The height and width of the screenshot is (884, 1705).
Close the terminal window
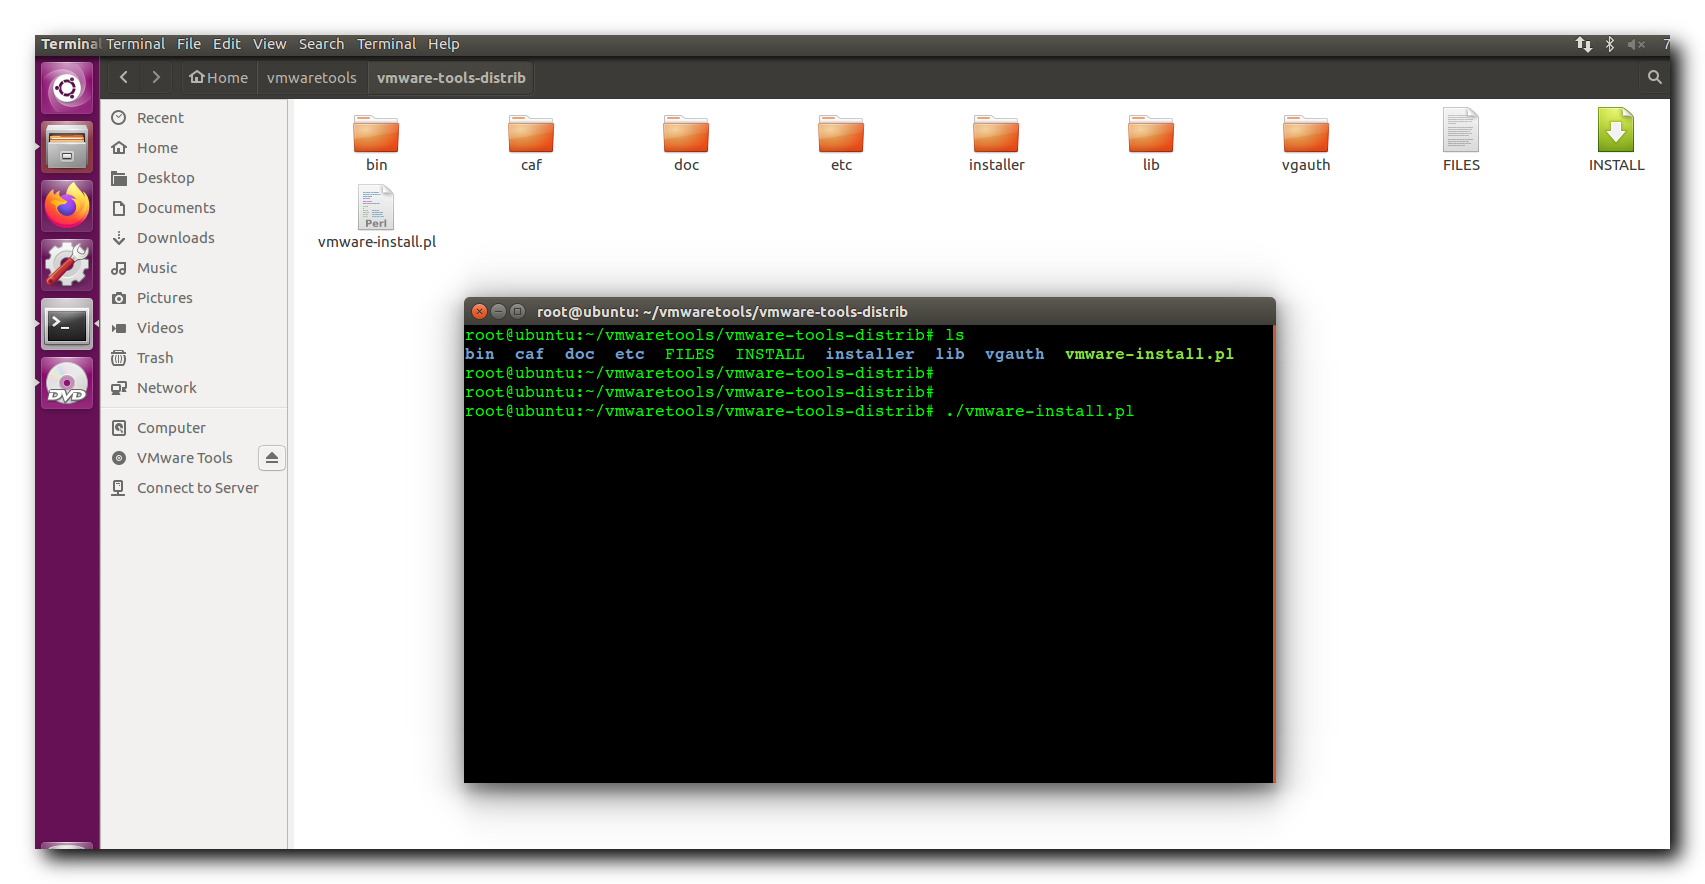click(x=479, y=311)
